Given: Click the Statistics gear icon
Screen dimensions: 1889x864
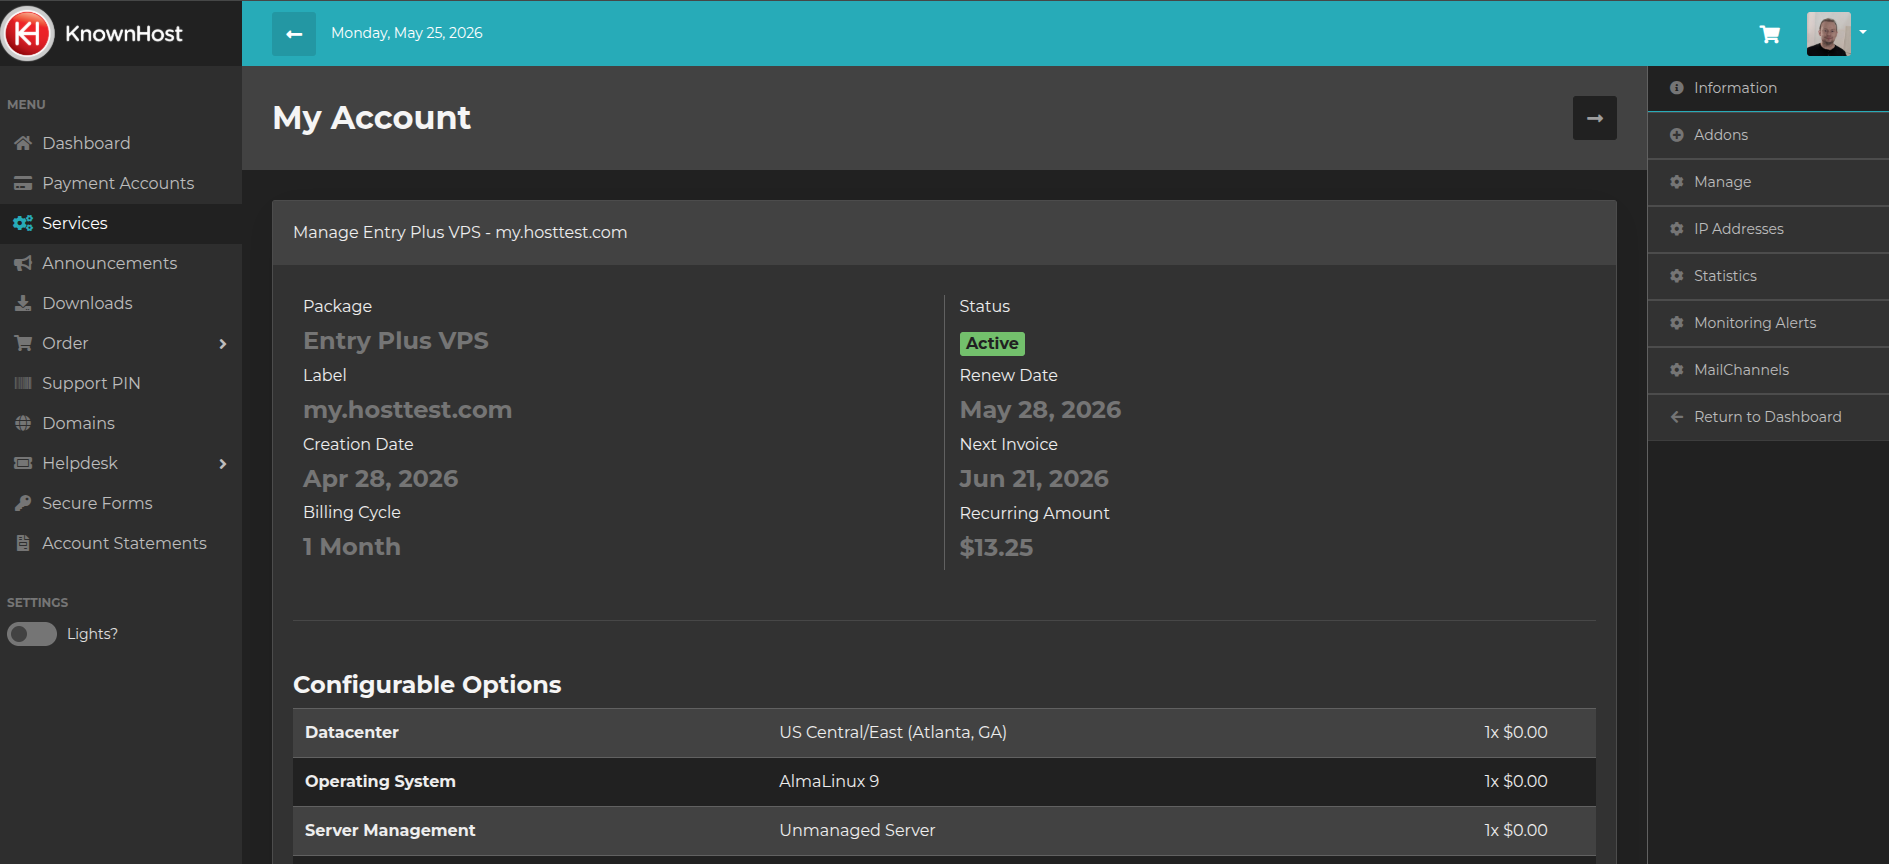Looking at the screenshot, I should pos(1677,276).
